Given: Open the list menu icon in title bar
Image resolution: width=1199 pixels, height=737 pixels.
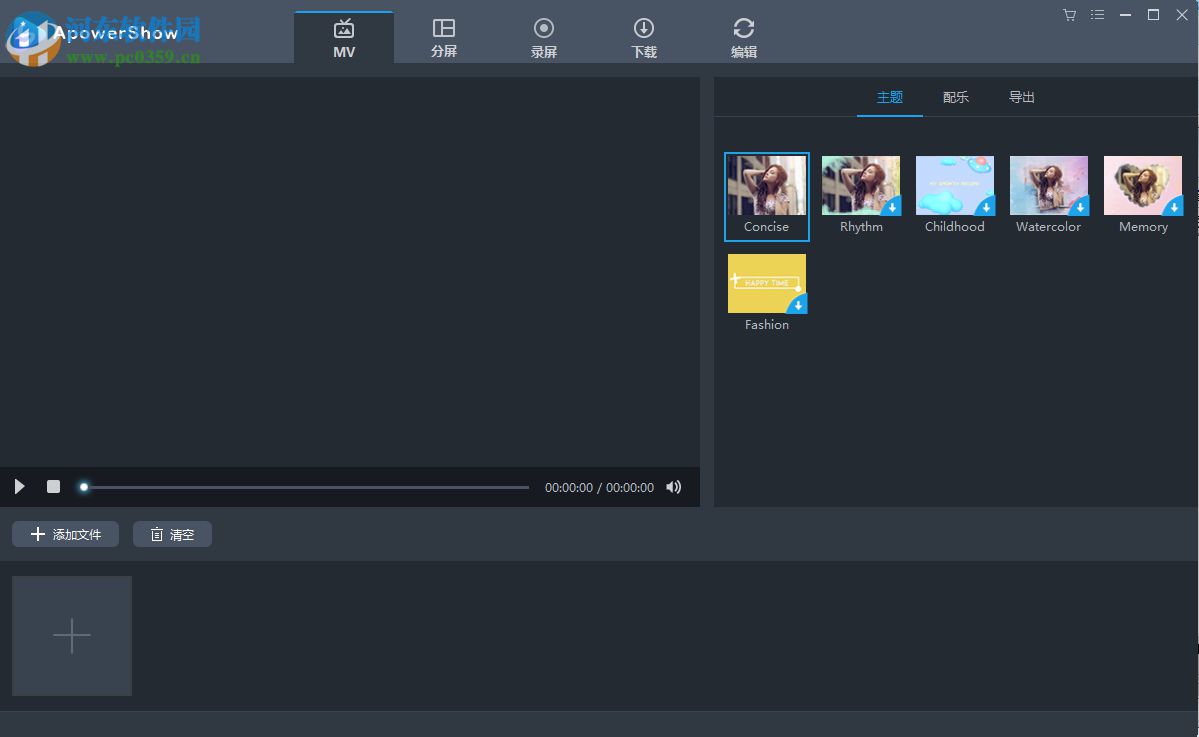Looking at the screenshot, I should [x=1097, y=15].
